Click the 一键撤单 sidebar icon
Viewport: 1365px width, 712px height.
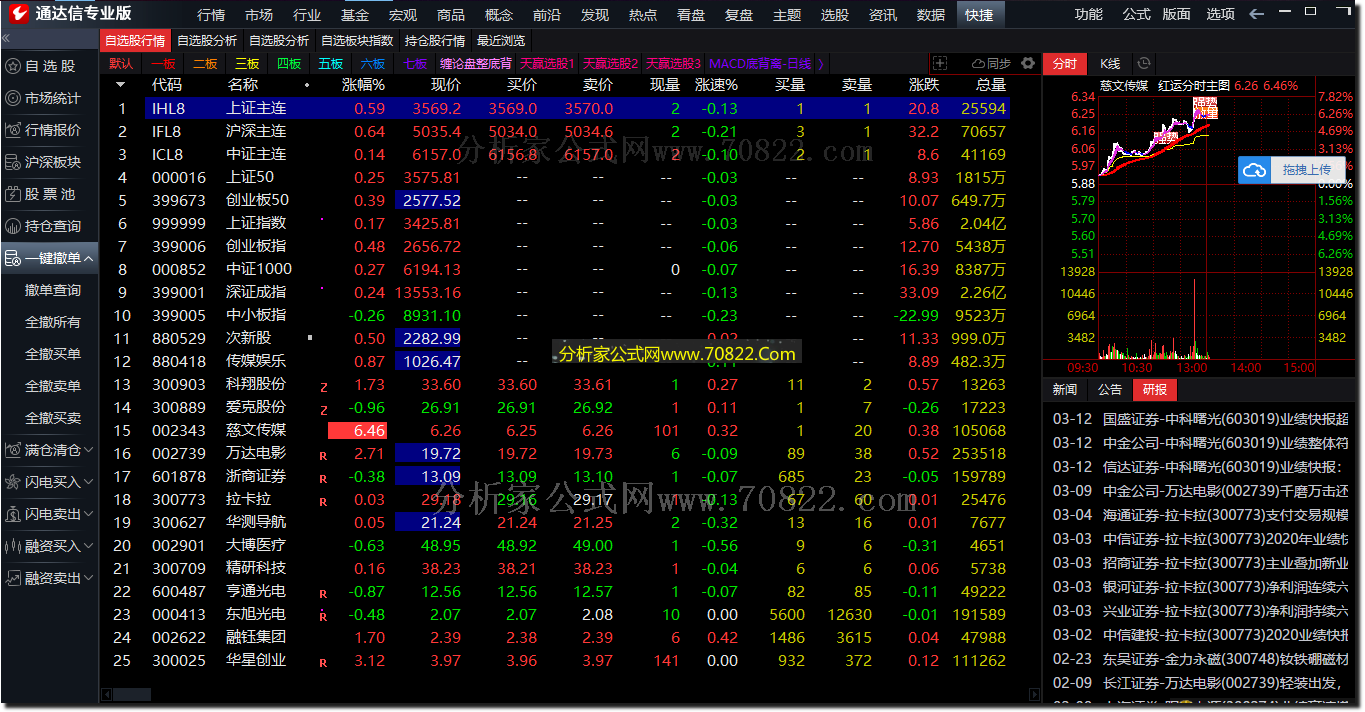tap(12, 258)
